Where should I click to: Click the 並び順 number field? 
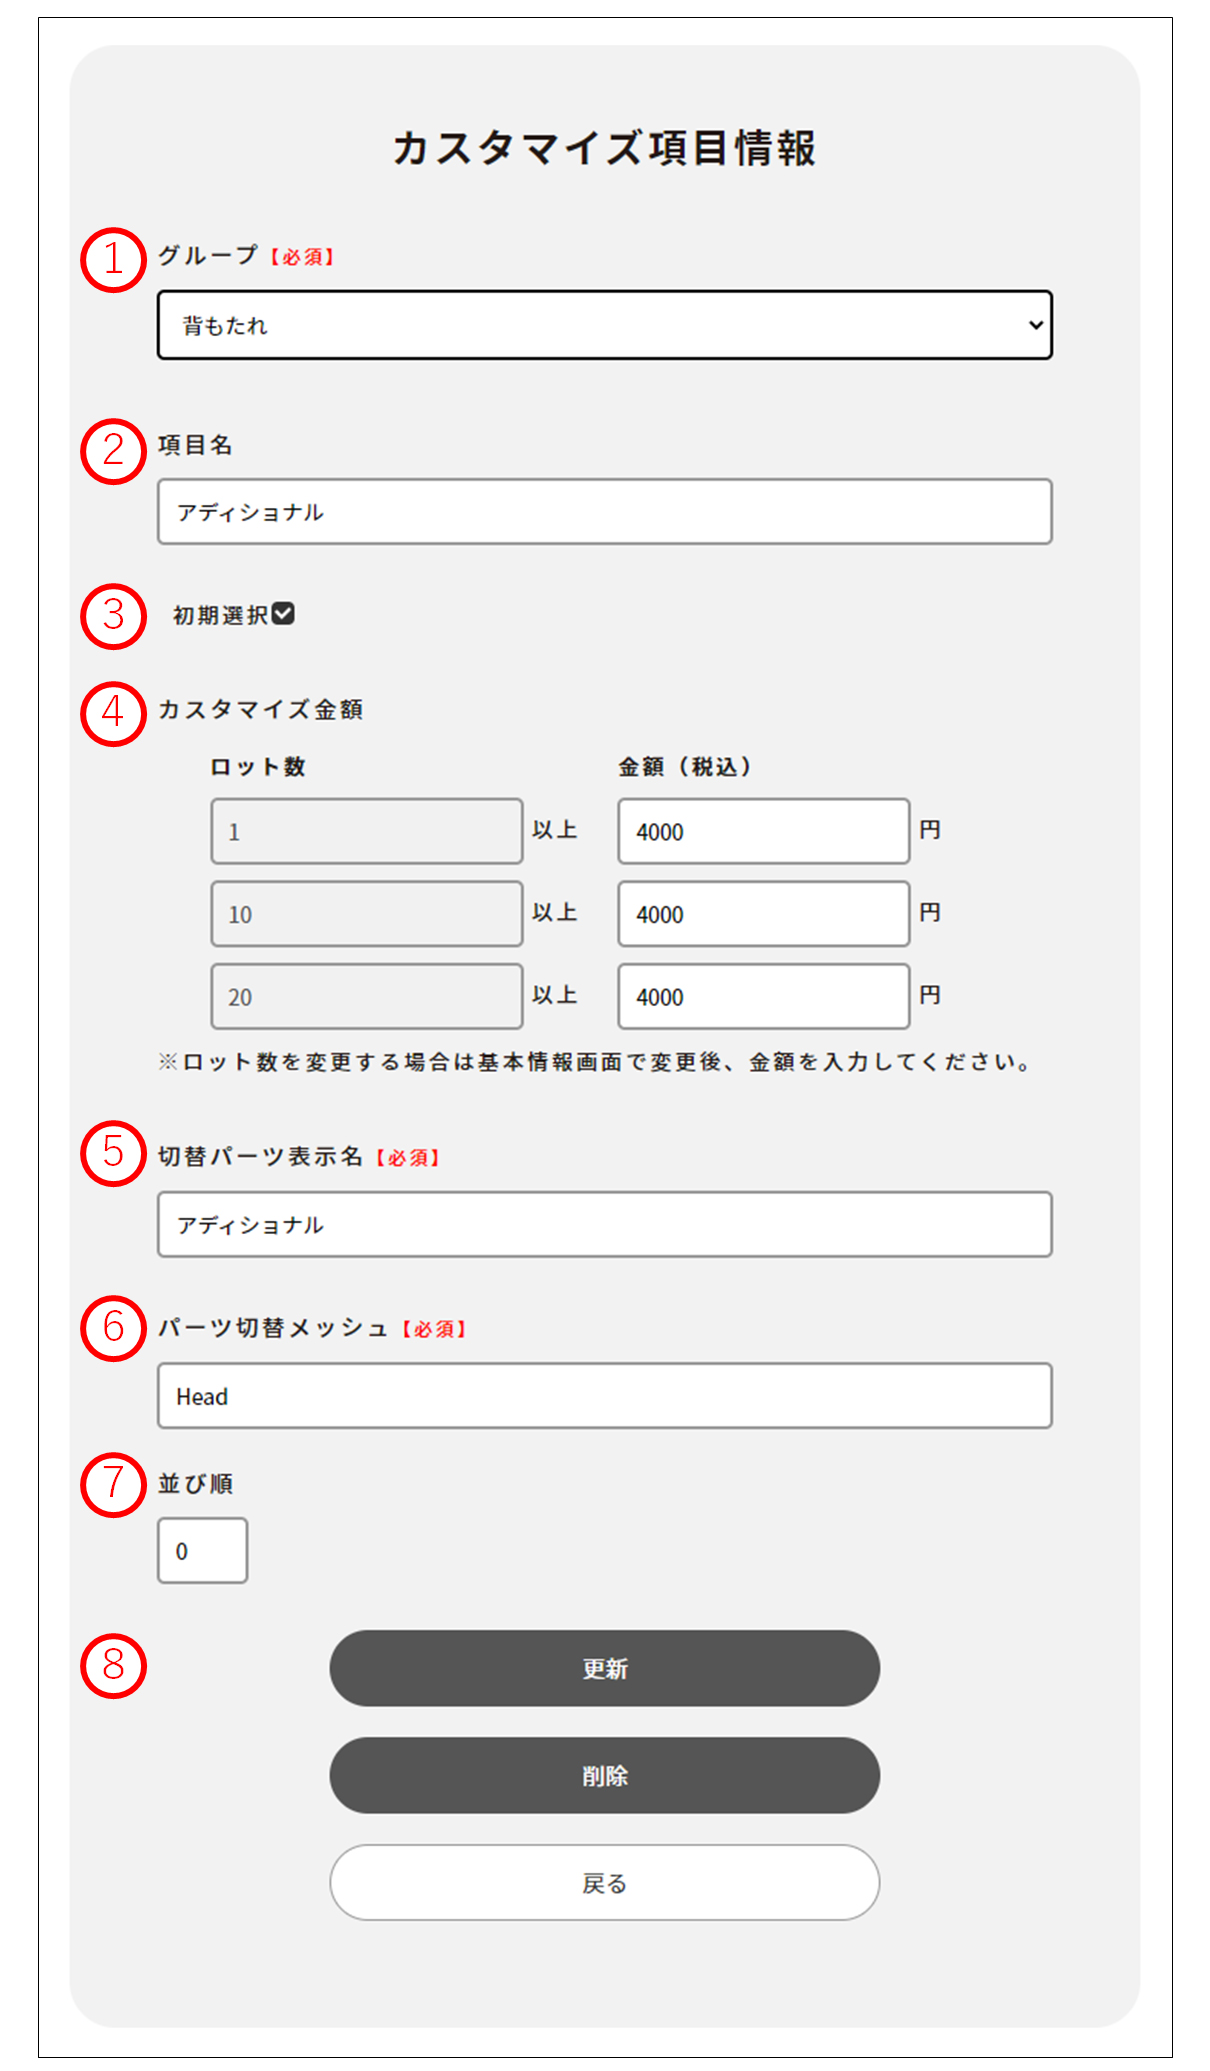[202, 1550]
